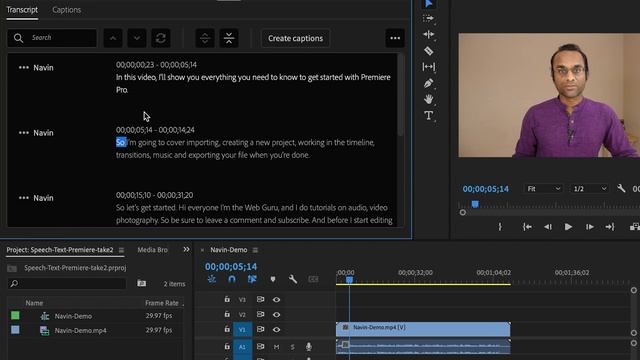Click the Project panel search field
Image resolution: width=640 pixels, height=360 pixels.
67,283
